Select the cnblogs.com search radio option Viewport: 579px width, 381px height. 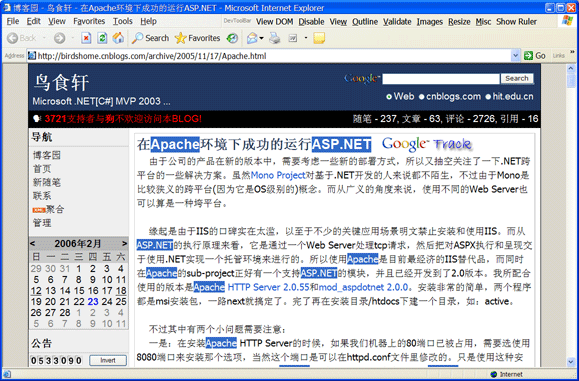422,97
